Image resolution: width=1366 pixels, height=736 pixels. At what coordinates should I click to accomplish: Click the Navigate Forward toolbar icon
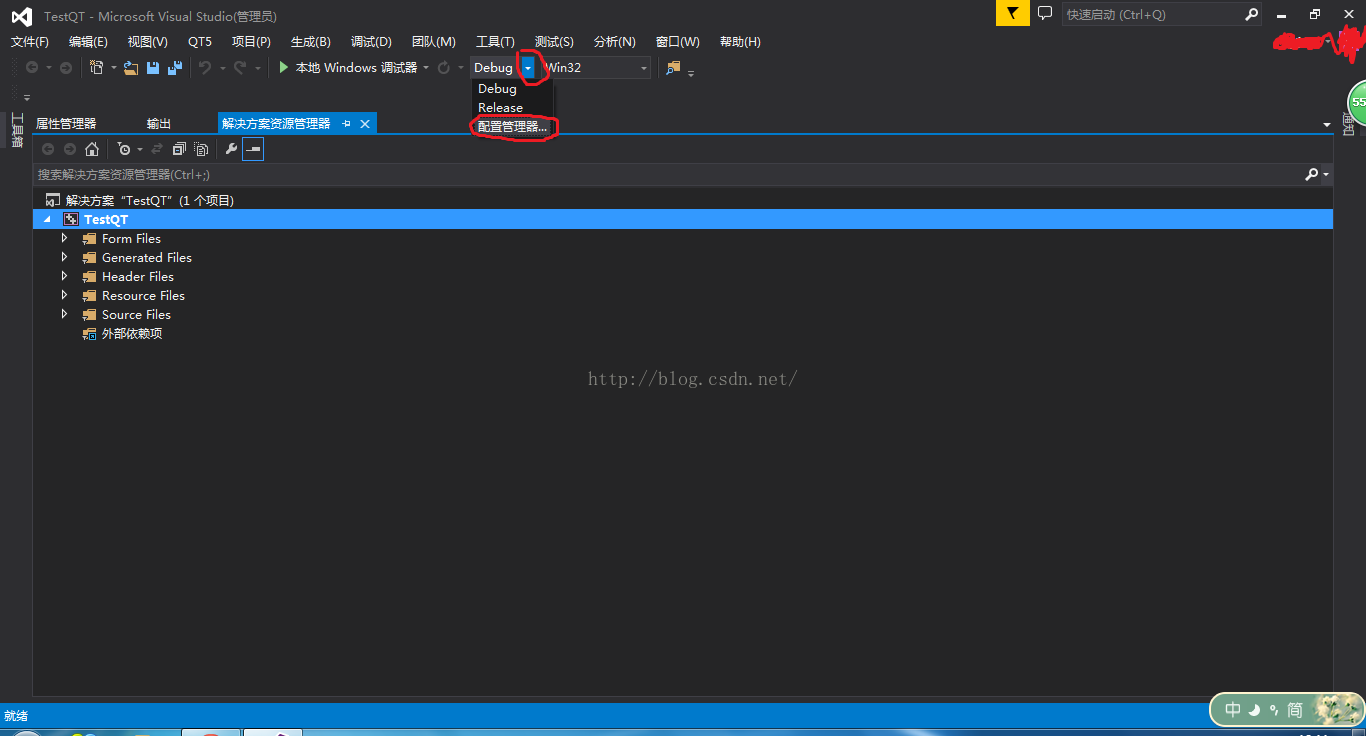66,67
